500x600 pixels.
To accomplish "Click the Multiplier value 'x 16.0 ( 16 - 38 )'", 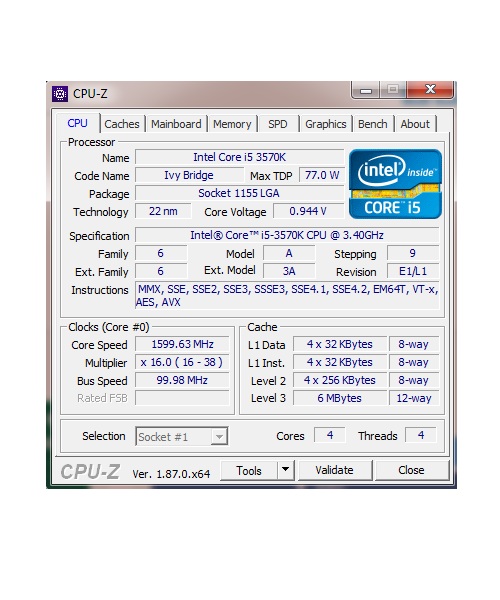I will (x=182, y=362).
